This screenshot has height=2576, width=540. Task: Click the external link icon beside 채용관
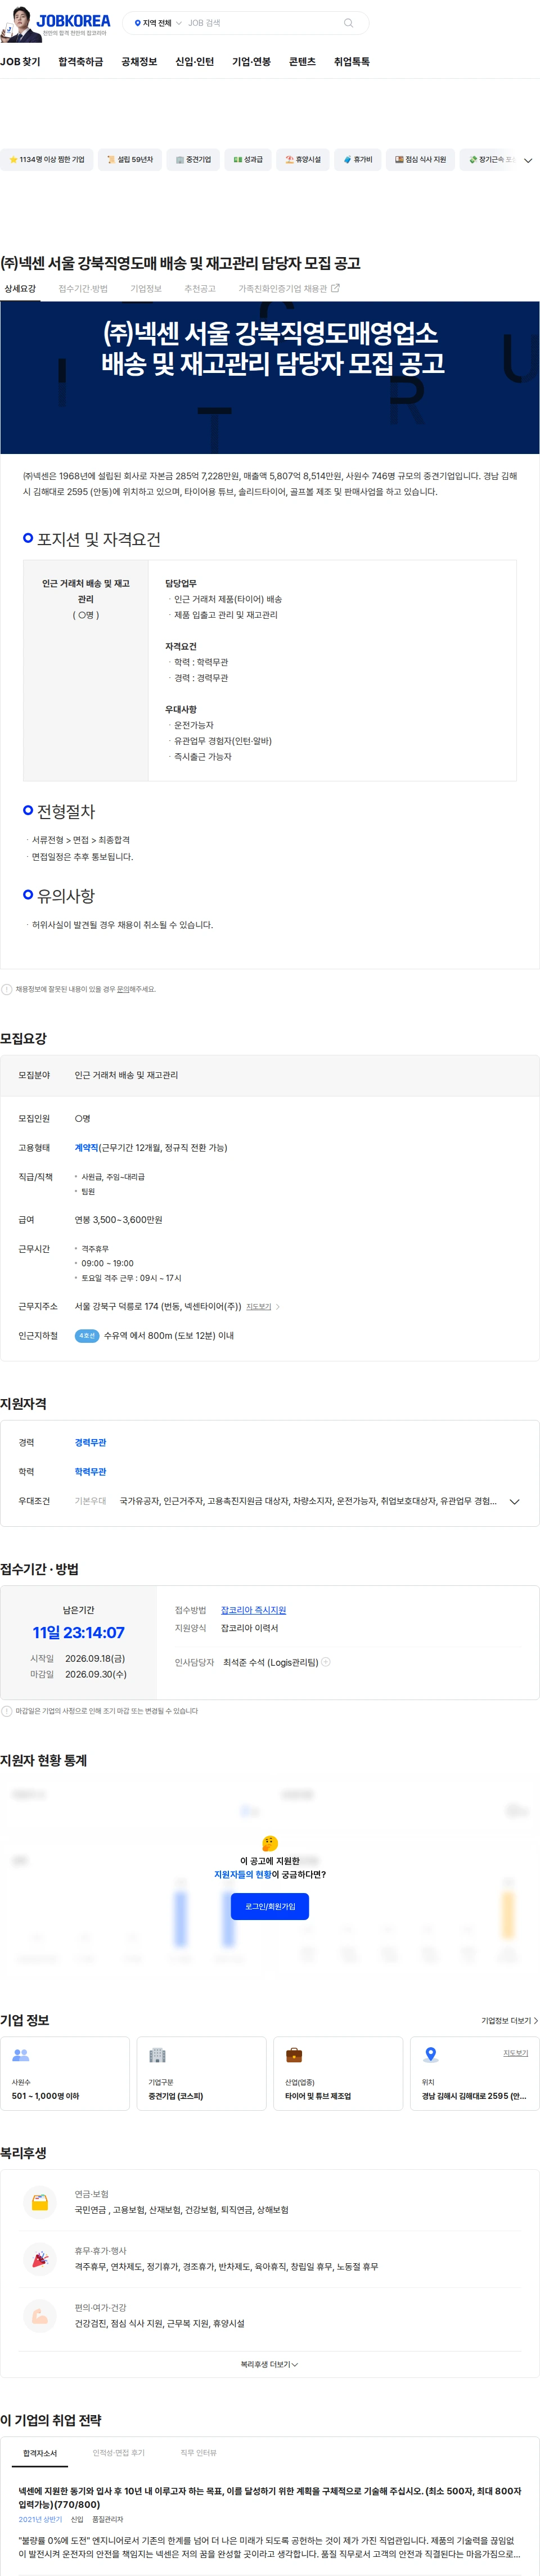click(335, 288)
